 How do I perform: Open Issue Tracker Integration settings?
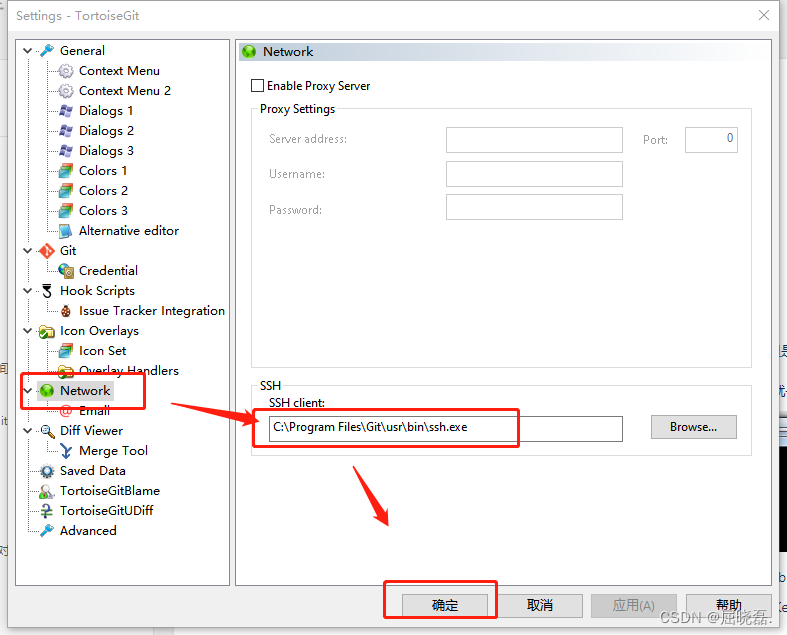(x=152, y=311)
